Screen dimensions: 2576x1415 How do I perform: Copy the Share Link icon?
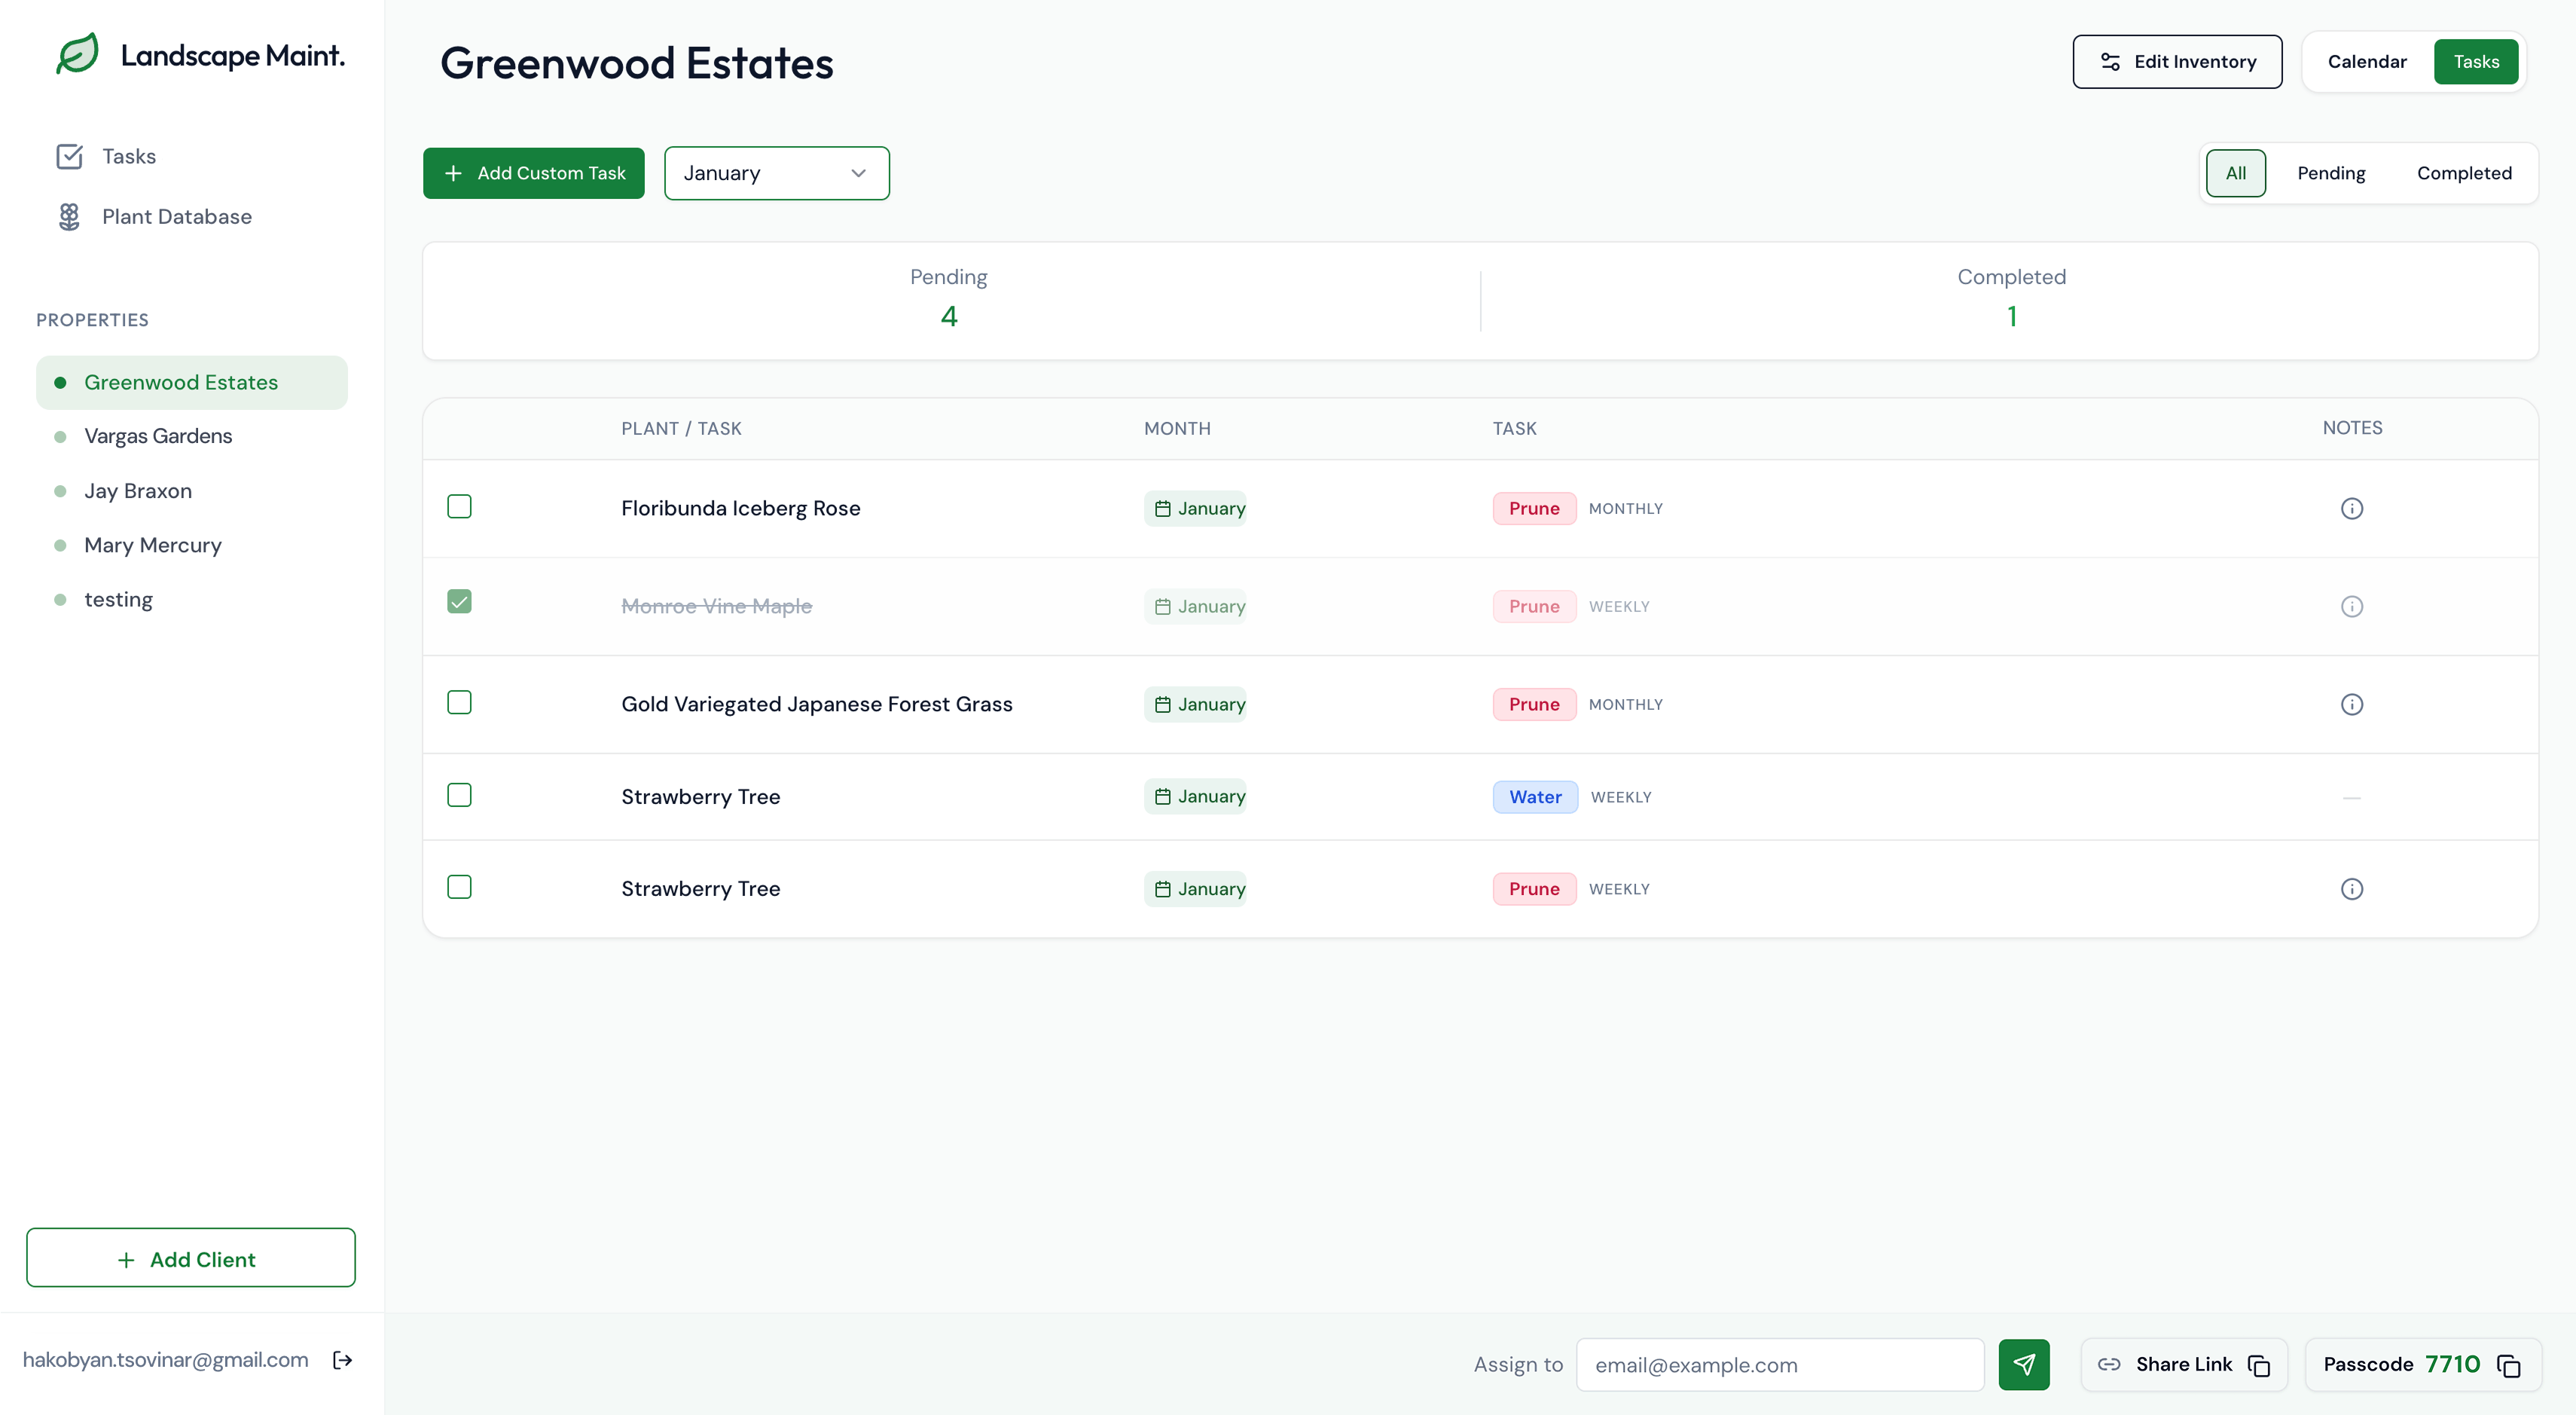pyautogui.click(x=2259, y=1365)
